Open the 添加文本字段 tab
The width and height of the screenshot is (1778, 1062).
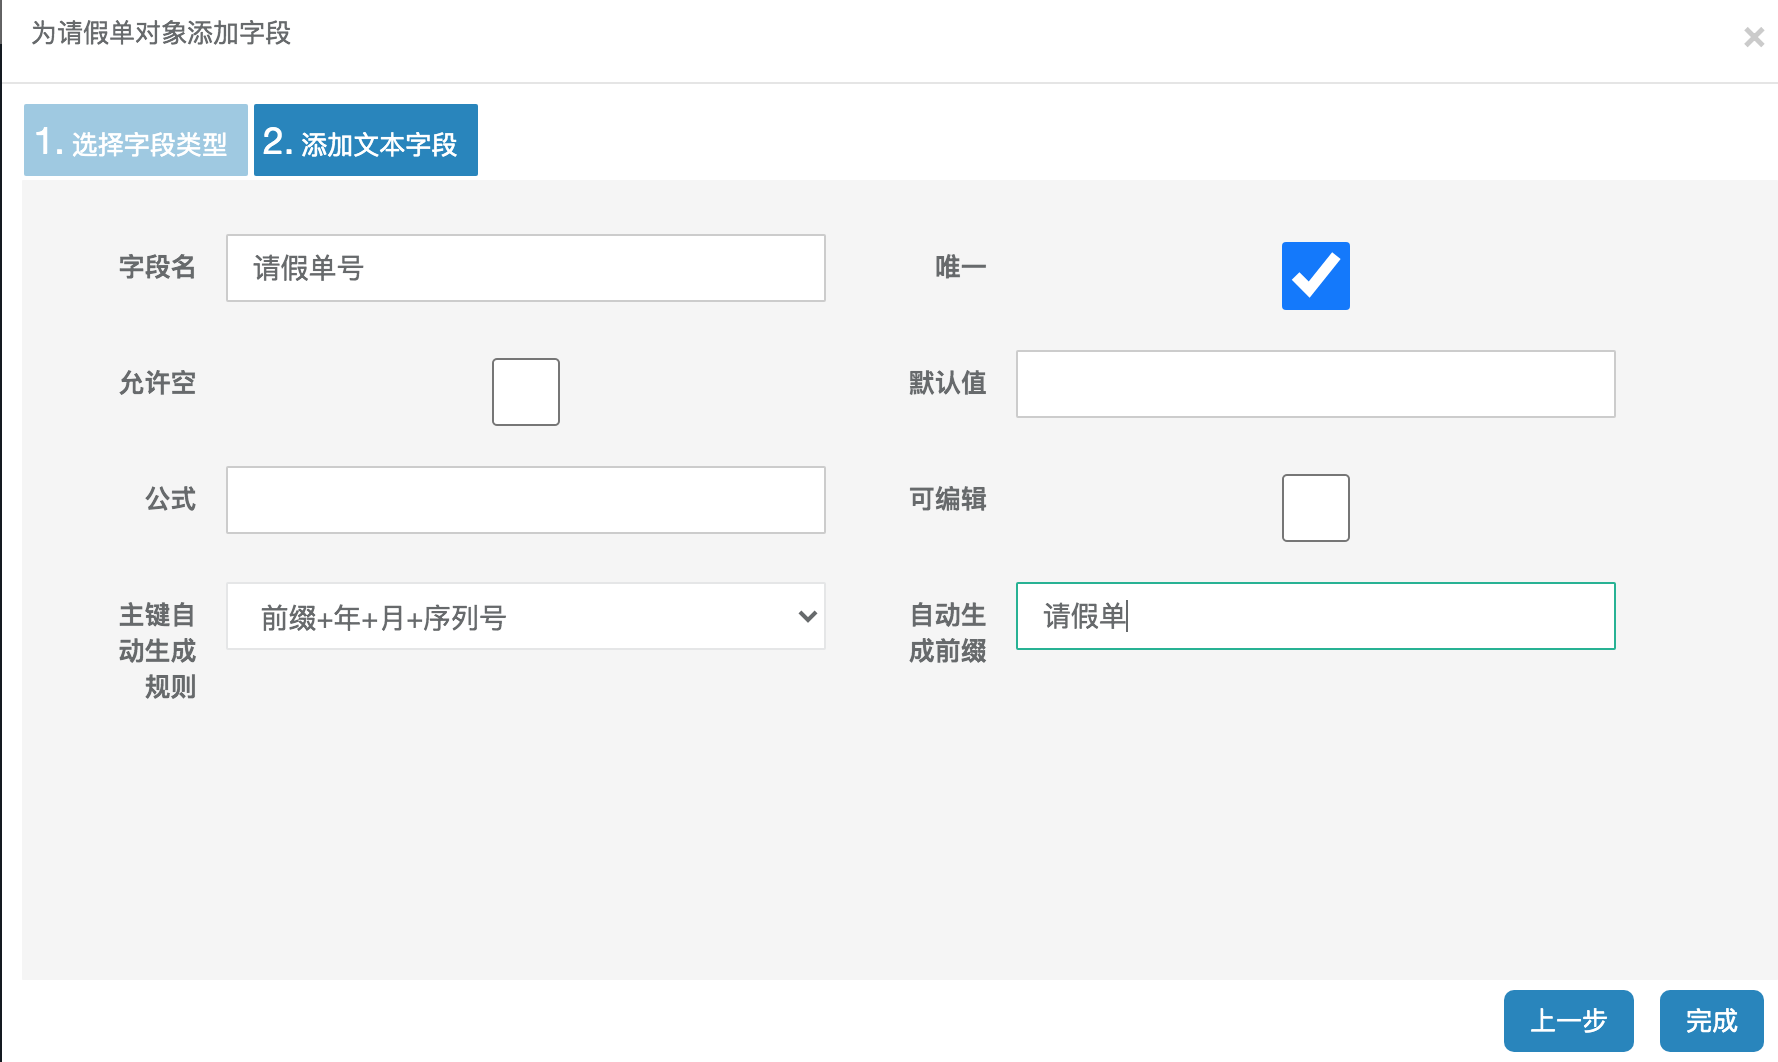365,140
